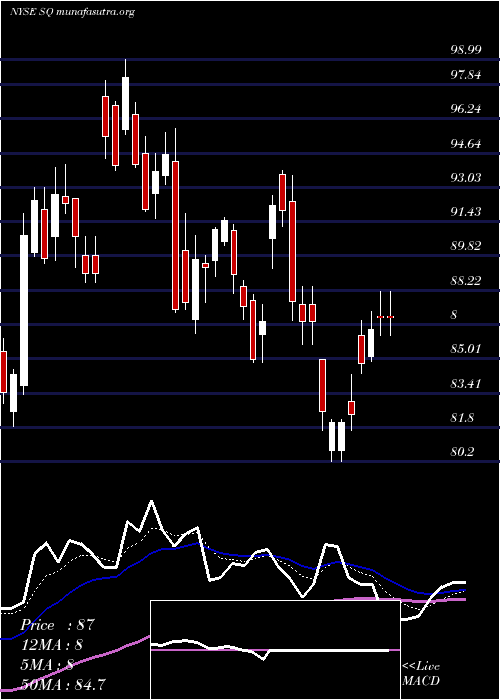The height and width of the screenshot is (700, 500).
Task: Click the 'Price : 87' legend entry
Action: tap(58, 625)
